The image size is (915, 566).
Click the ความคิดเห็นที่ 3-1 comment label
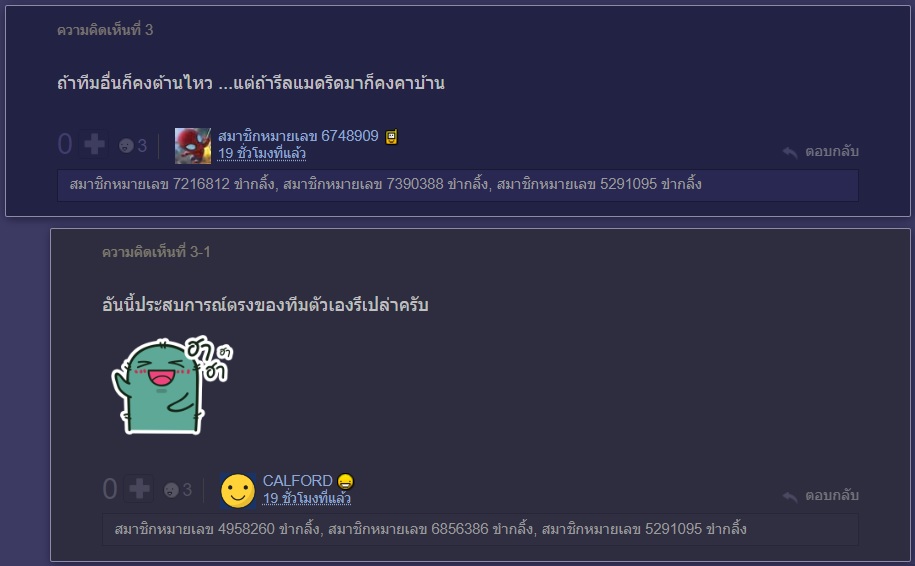point(156,252)
